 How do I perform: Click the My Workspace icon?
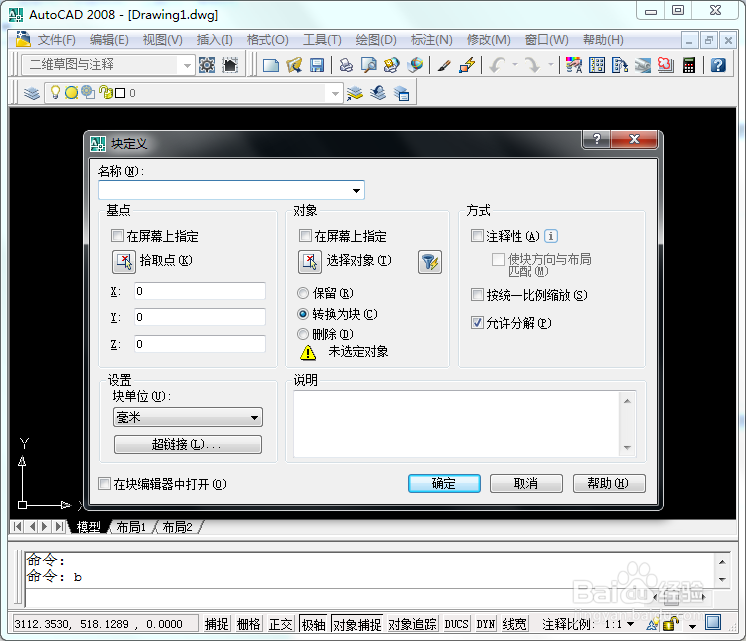click(230, 65)
